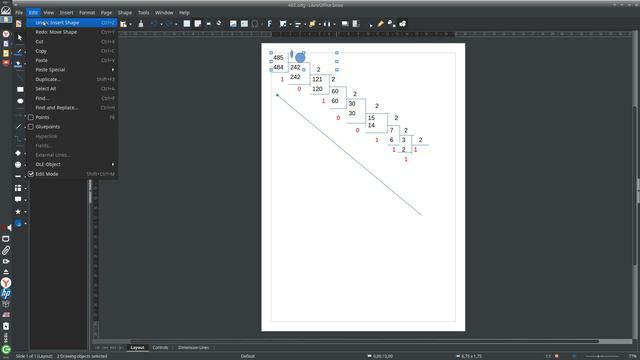Select the Ellipse drawing tool
The width and height of the screenshot is (640, 360).
pos(20,101)
